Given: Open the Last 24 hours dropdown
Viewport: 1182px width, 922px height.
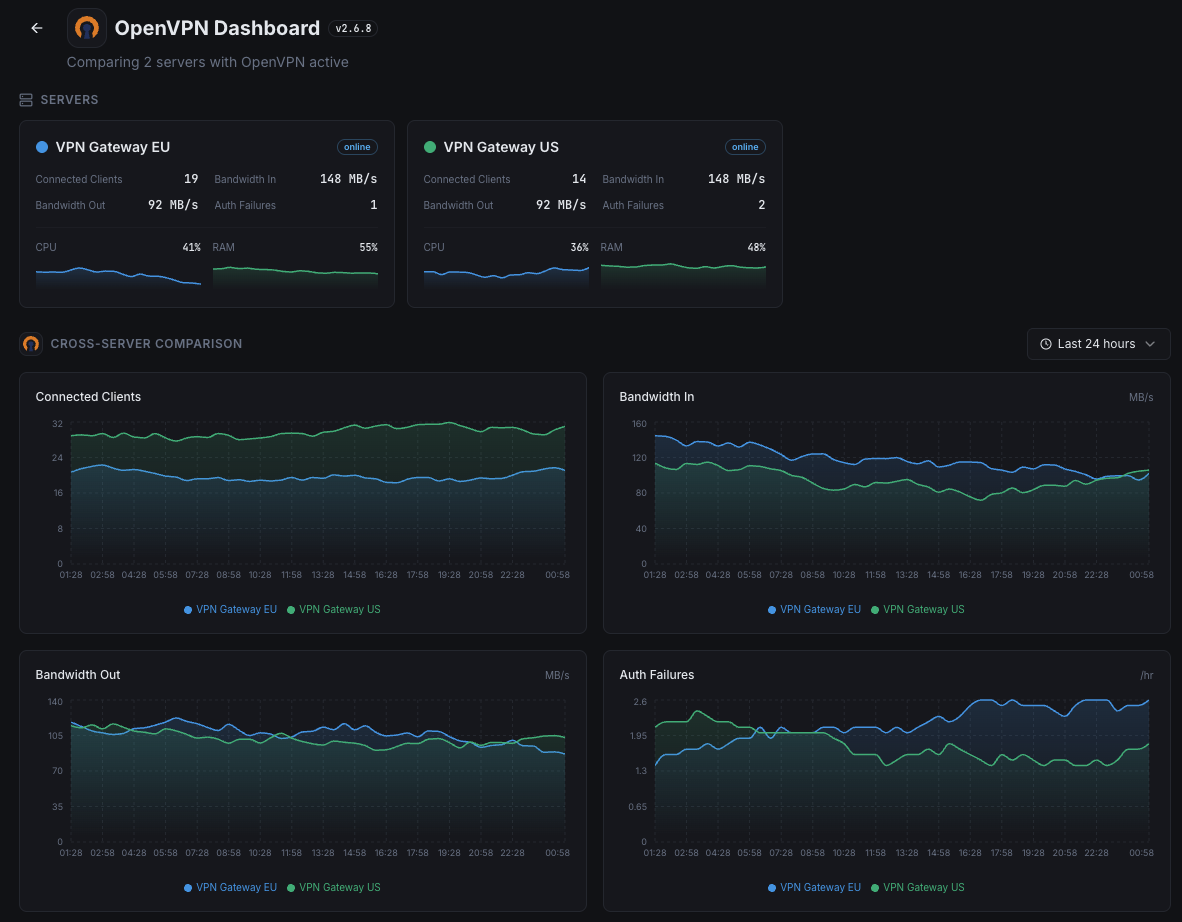Looking at the screenshot, I should coord(1097,344).
